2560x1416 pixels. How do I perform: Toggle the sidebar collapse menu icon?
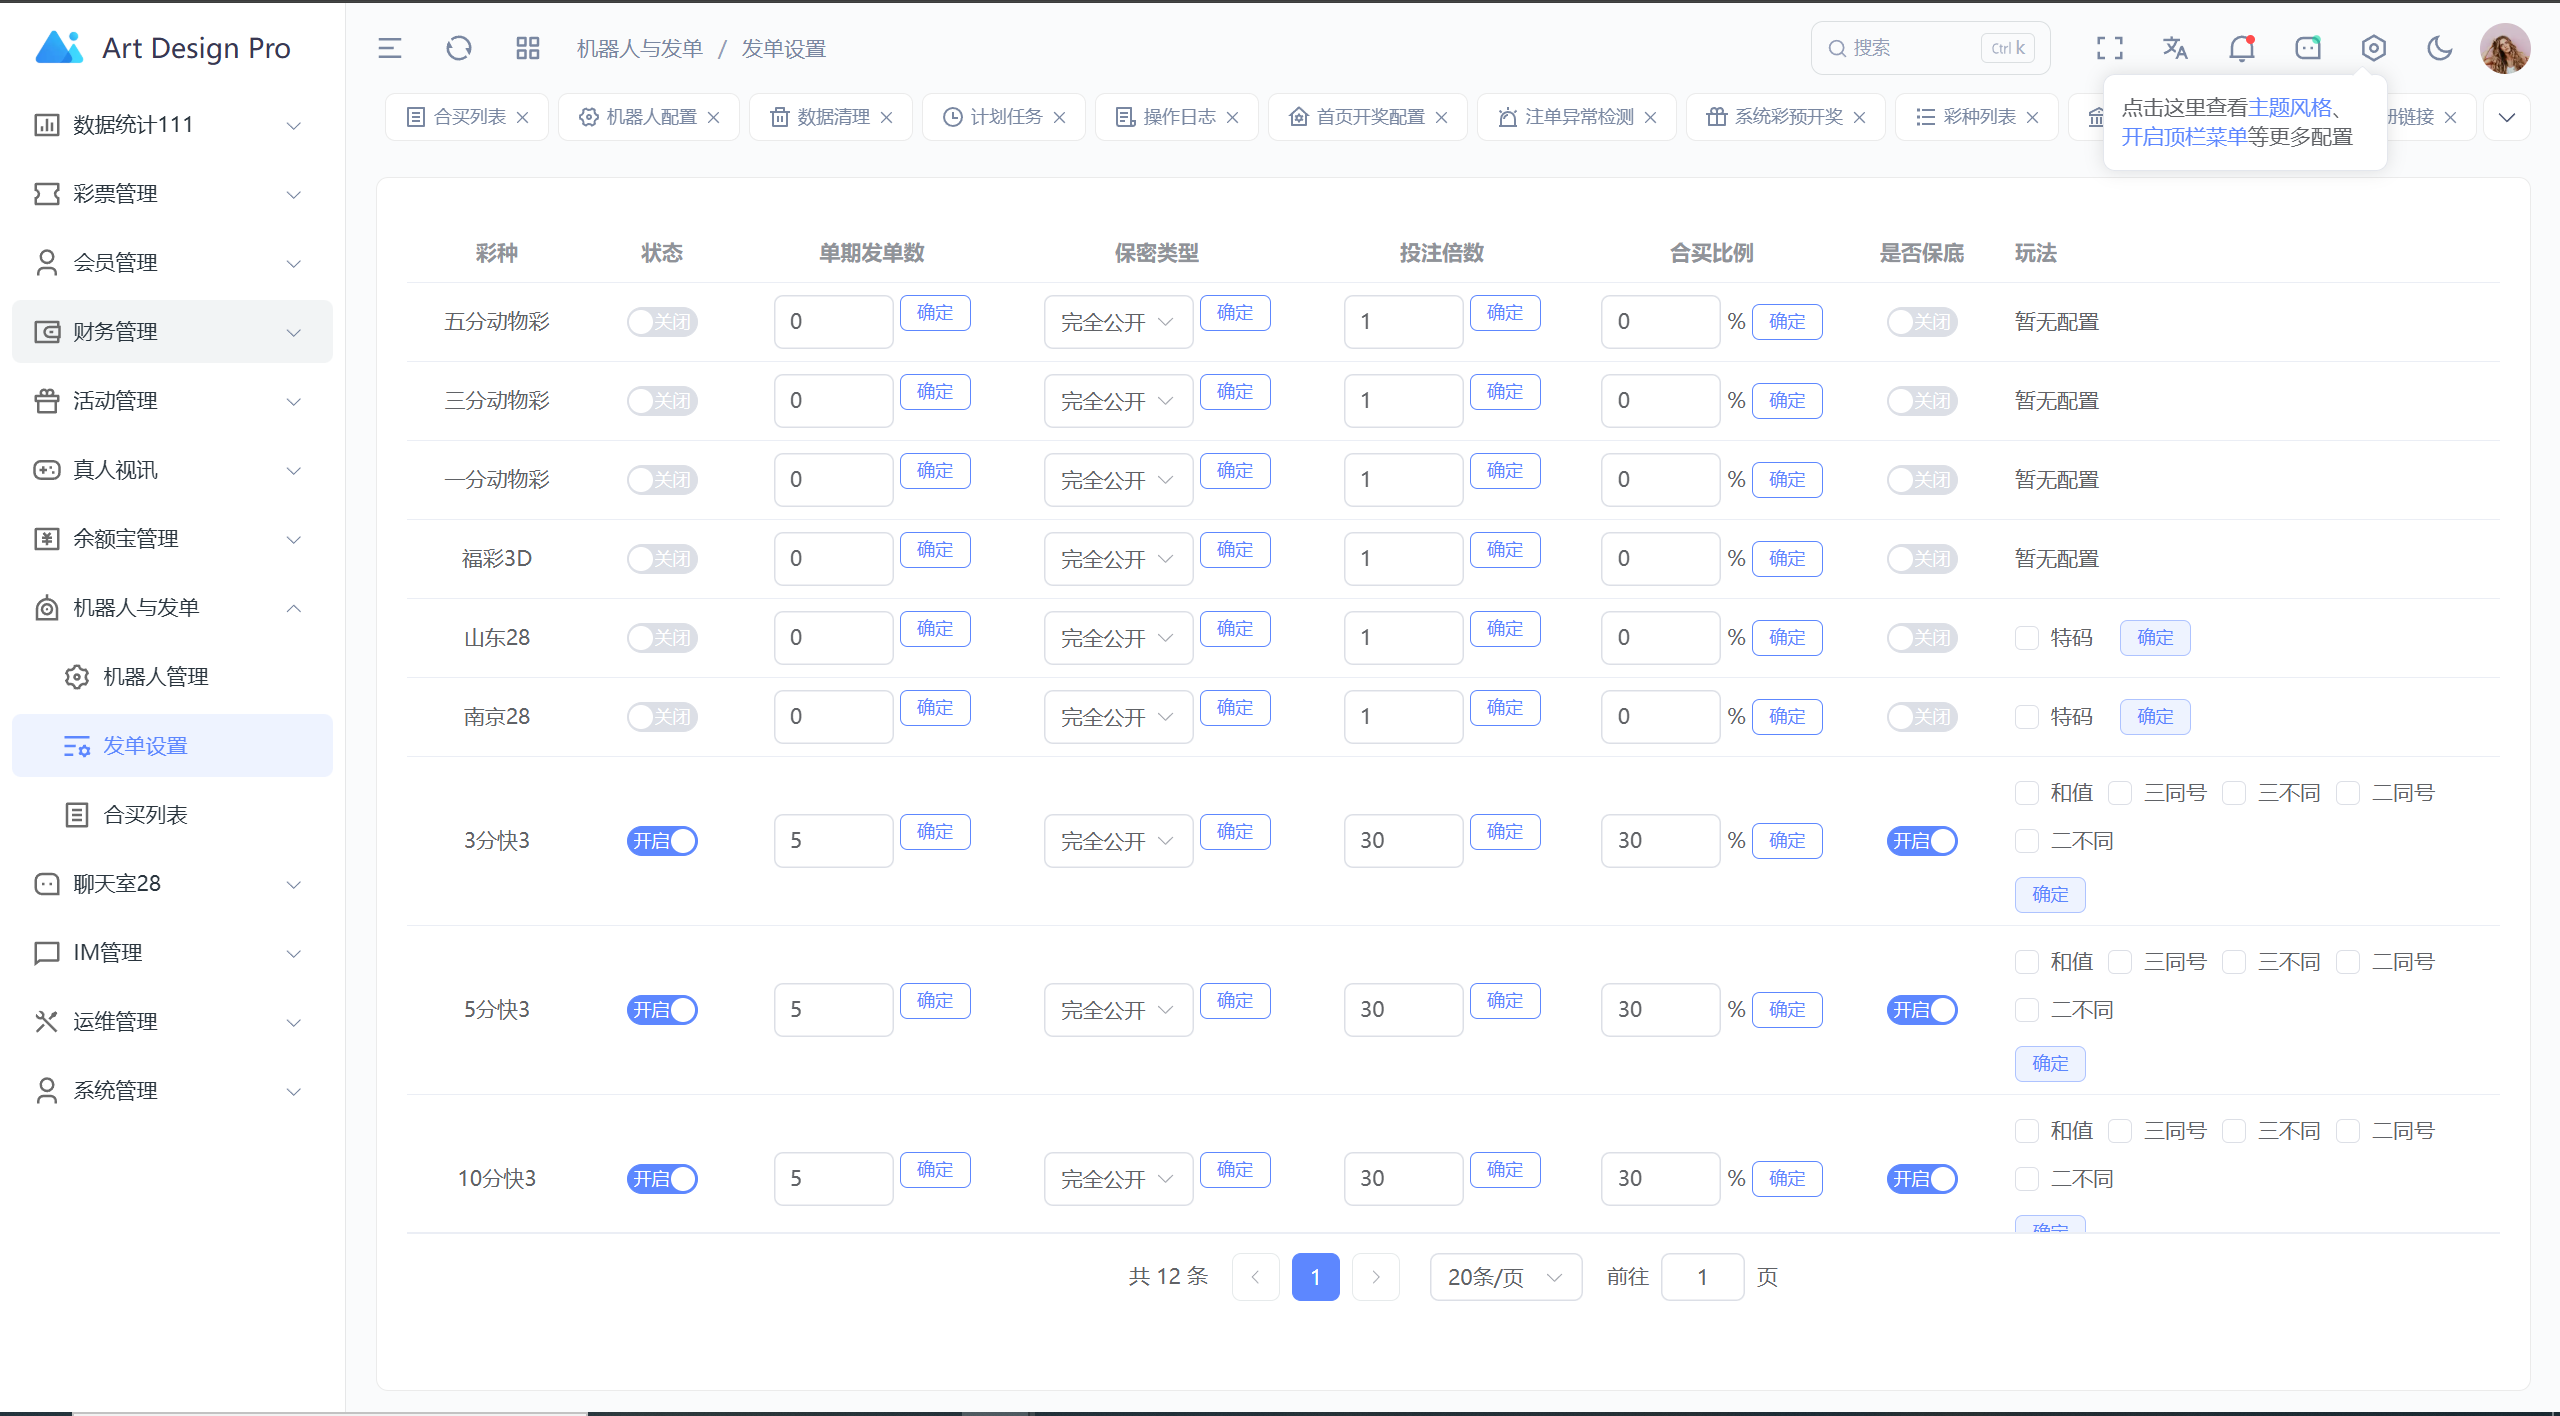(390, 48)
